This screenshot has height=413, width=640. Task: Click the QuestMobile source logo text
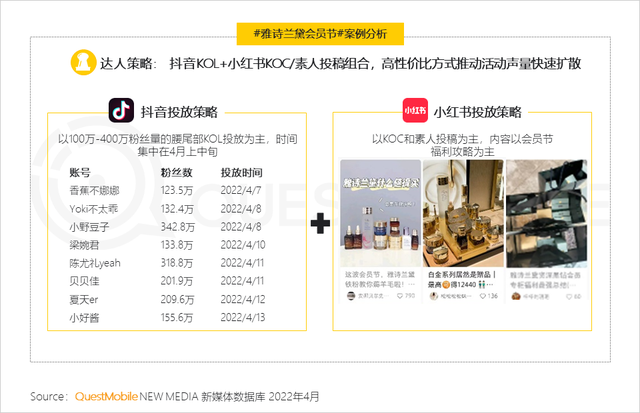pyautogui.click(x=106, y=396)
